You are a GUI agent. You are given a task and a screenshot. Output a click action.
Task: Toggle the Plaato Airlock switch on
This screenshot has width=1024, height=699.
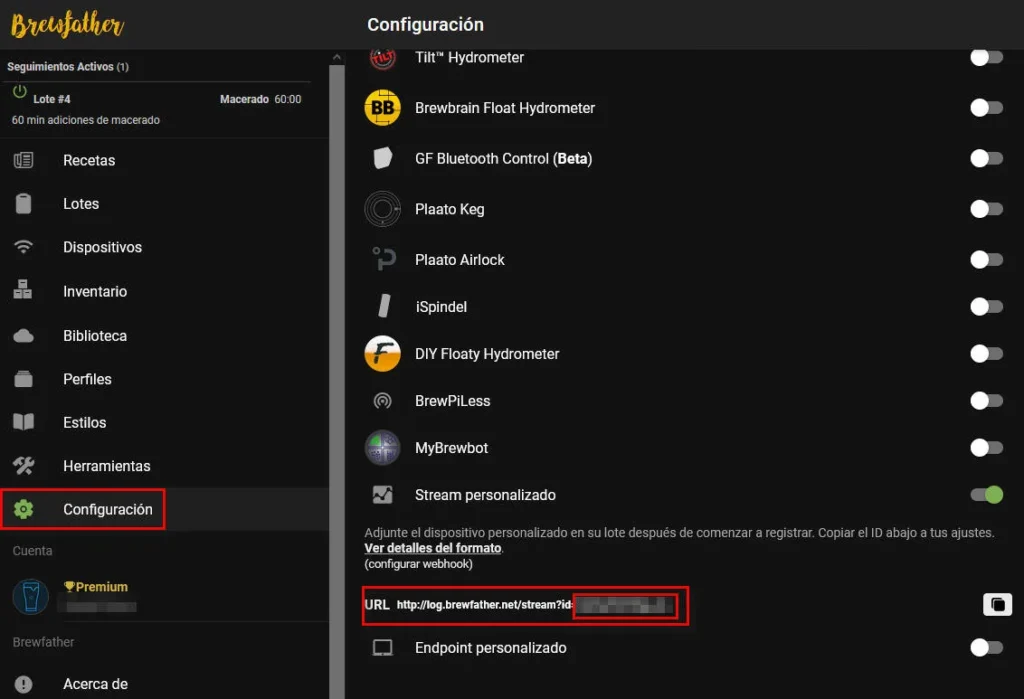click(986, 259)
